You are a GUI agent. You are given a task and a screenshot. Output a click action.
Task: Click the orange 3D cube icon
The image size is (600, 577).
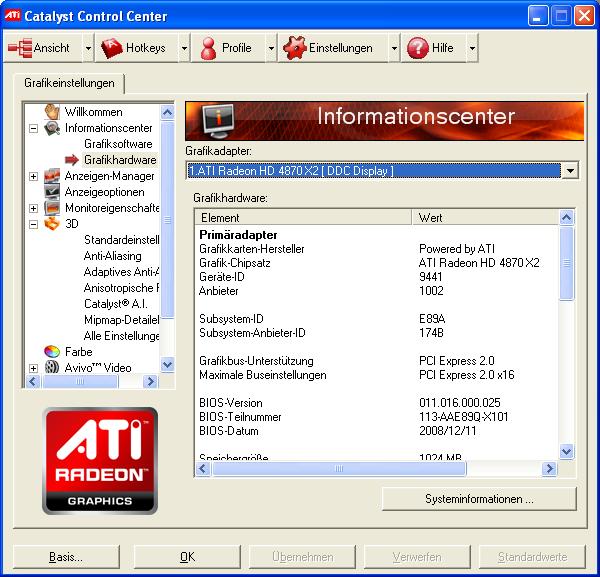tap(52, 223)
